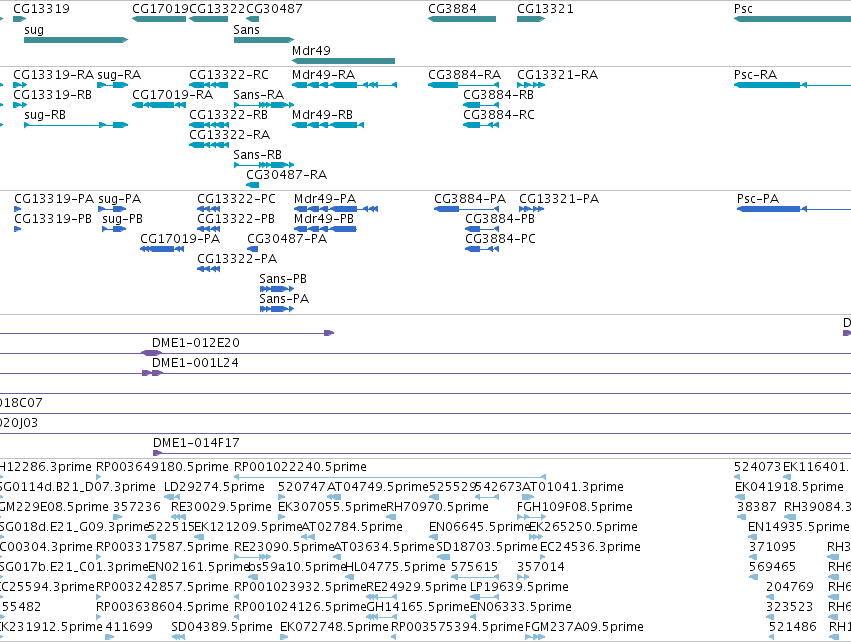Select the Mdr49-PB protein label
The image size is (851, 642).
(x=324, y=219)
